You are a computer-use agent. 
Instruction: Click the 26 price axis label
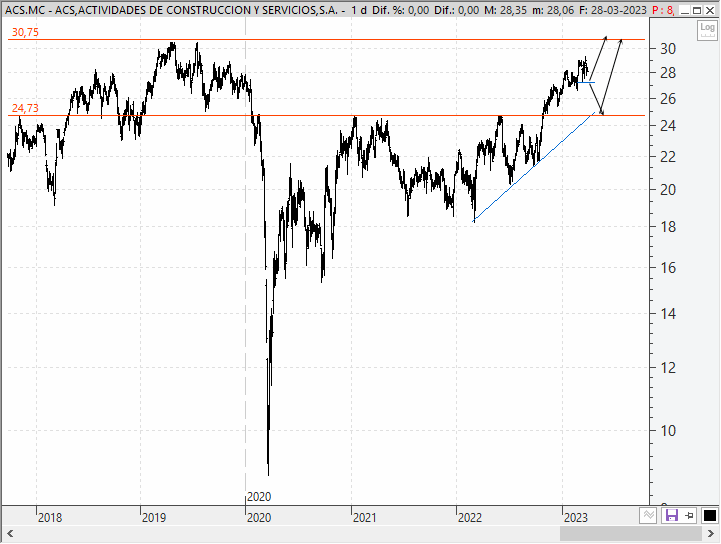point(668,98)
